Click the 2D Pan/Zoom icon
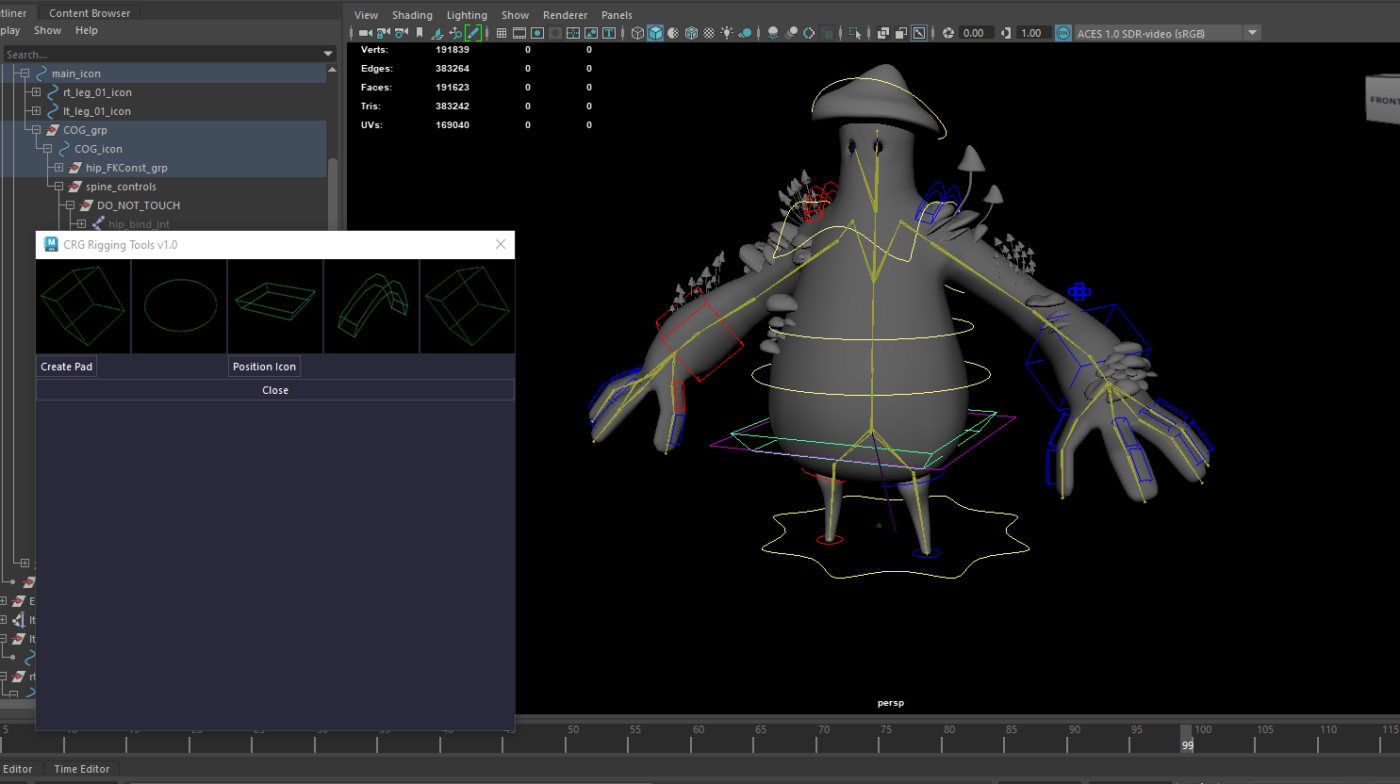Viewport: 1400px width, 784px height. point(456,33)
